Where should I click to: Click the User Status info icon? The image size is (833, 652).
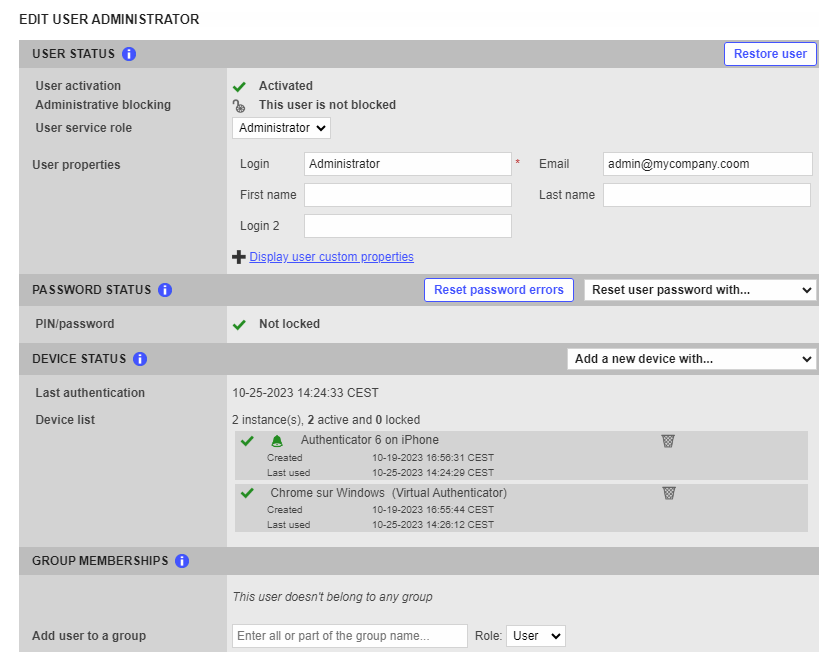coord(130,54)
